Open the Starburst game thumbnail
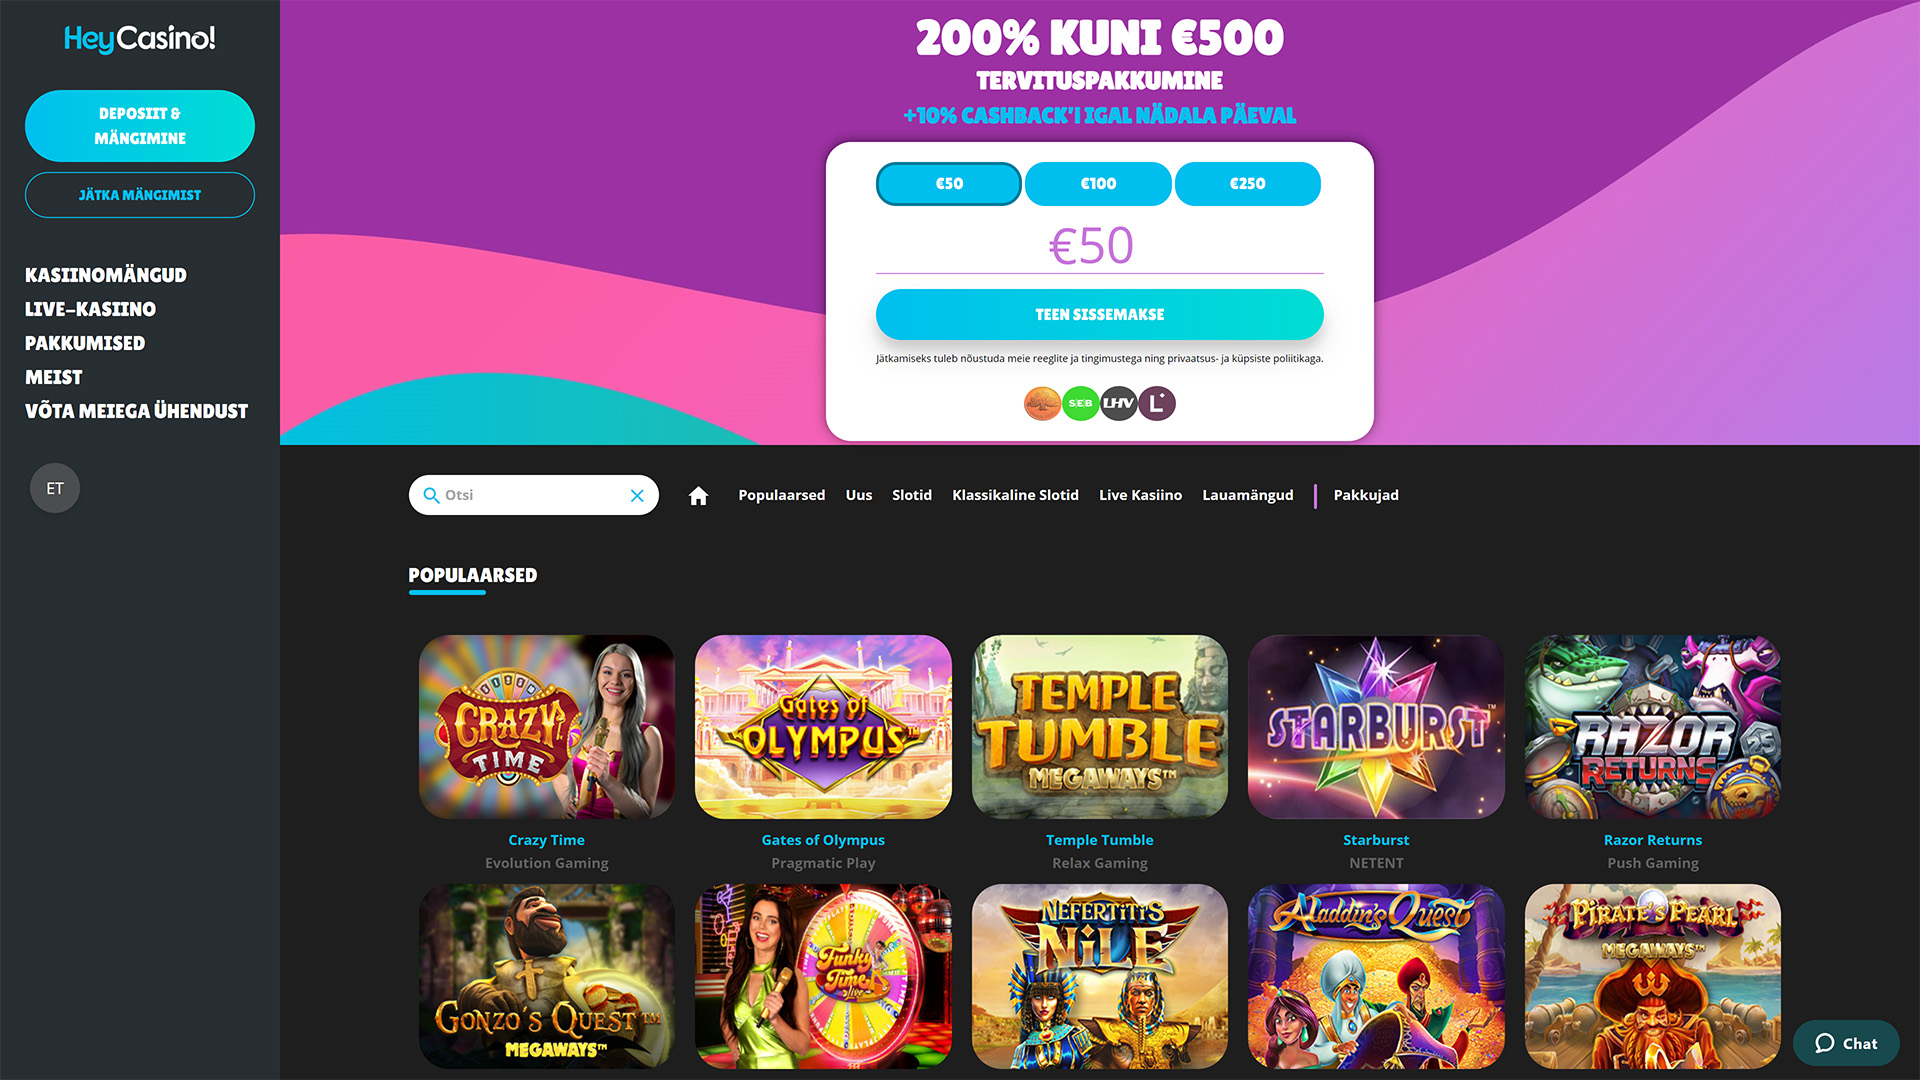1920x1080 pixels. point(1376,727)
